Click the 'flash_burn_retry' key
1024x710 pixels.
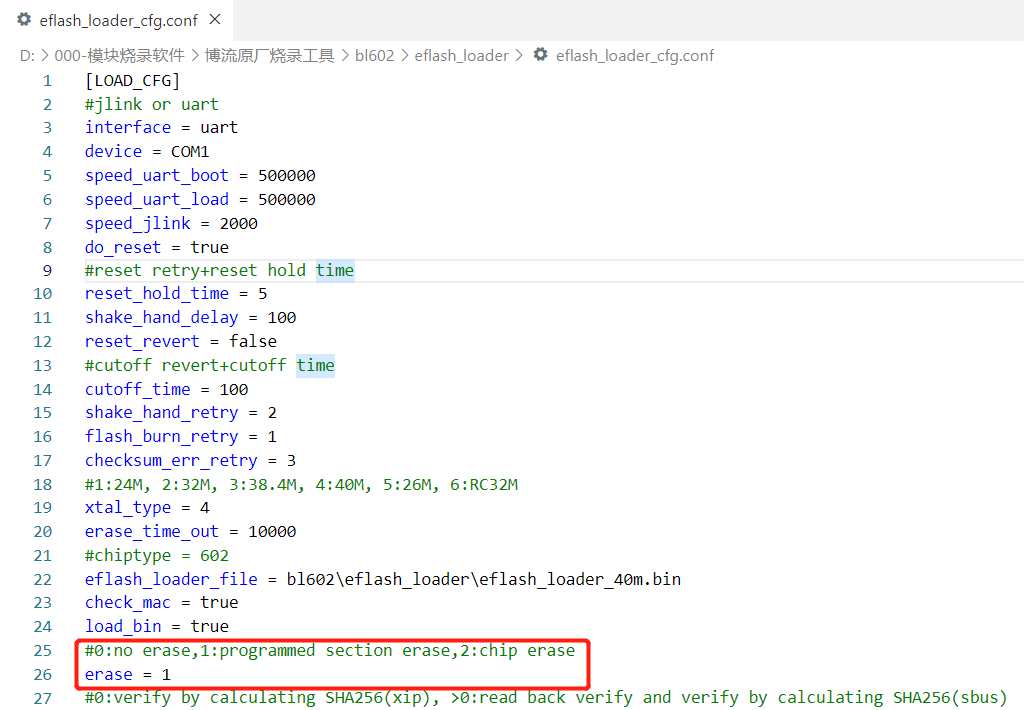pos(162,436)
